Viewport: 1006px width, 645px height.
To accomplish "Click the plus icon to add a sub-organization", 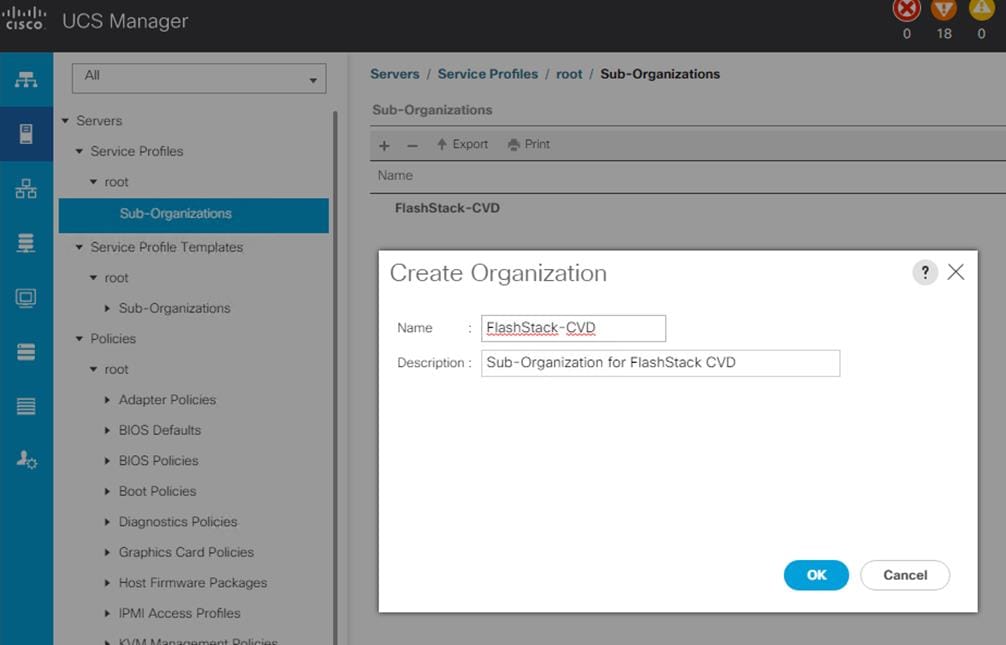I will tap(384, 146).
